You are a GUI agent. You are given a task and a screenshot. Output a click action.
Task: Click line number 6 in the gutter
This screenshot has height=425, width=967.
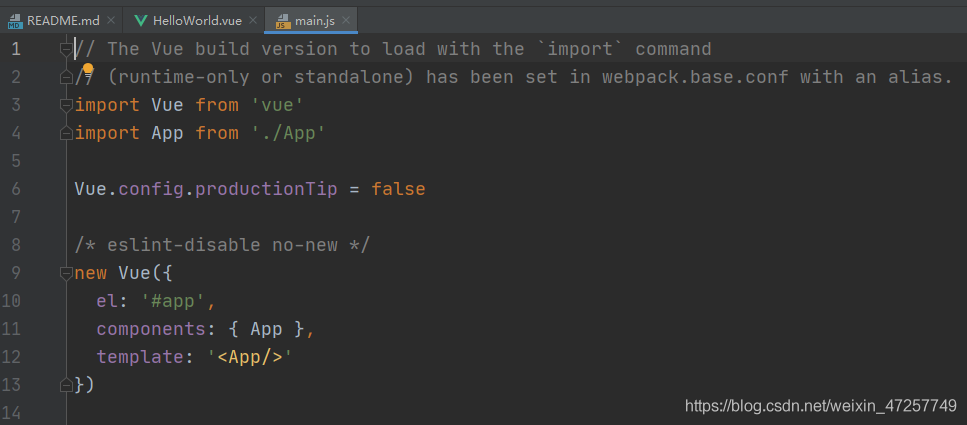[15, 189]
